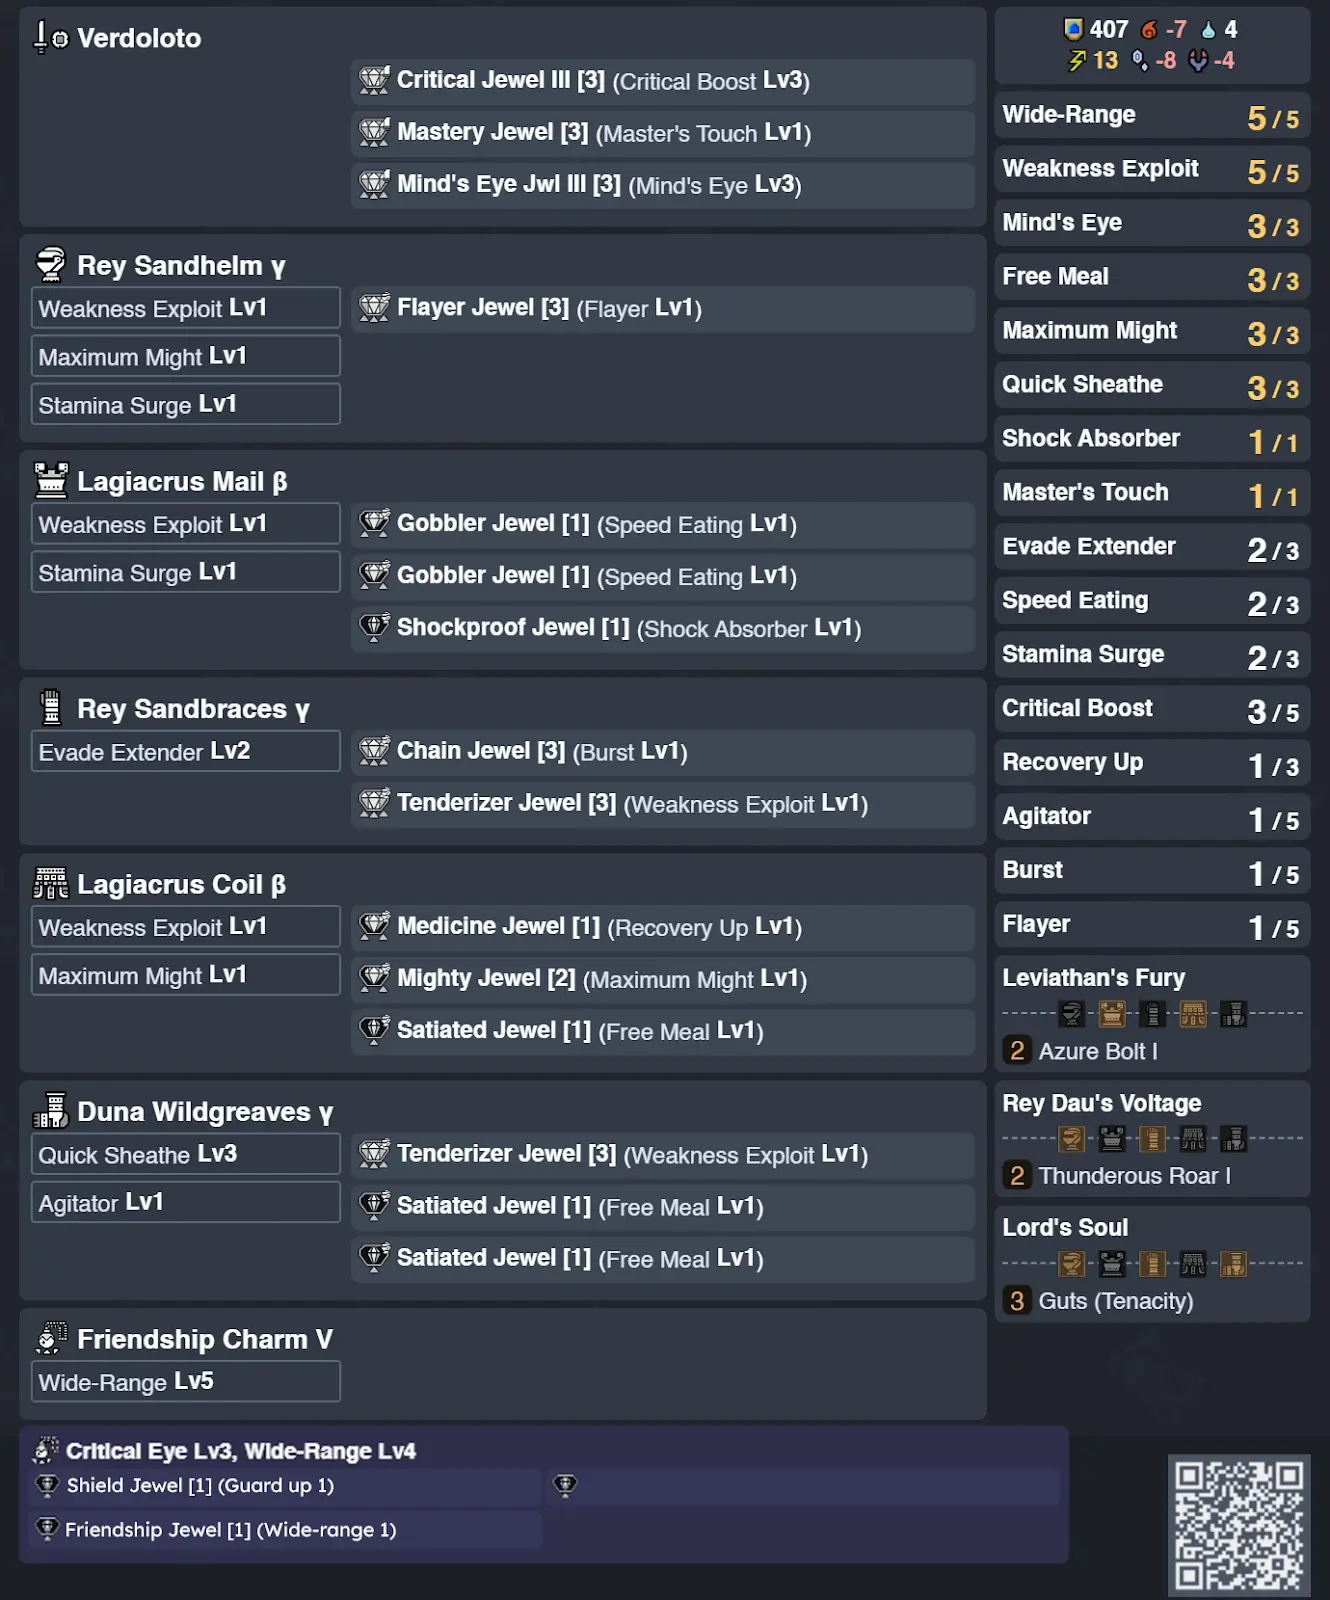Click the Quick Sheathe Lv3 skill box
Image resolution: width=1330 pixels, height=1600 pixels.
185,1154
